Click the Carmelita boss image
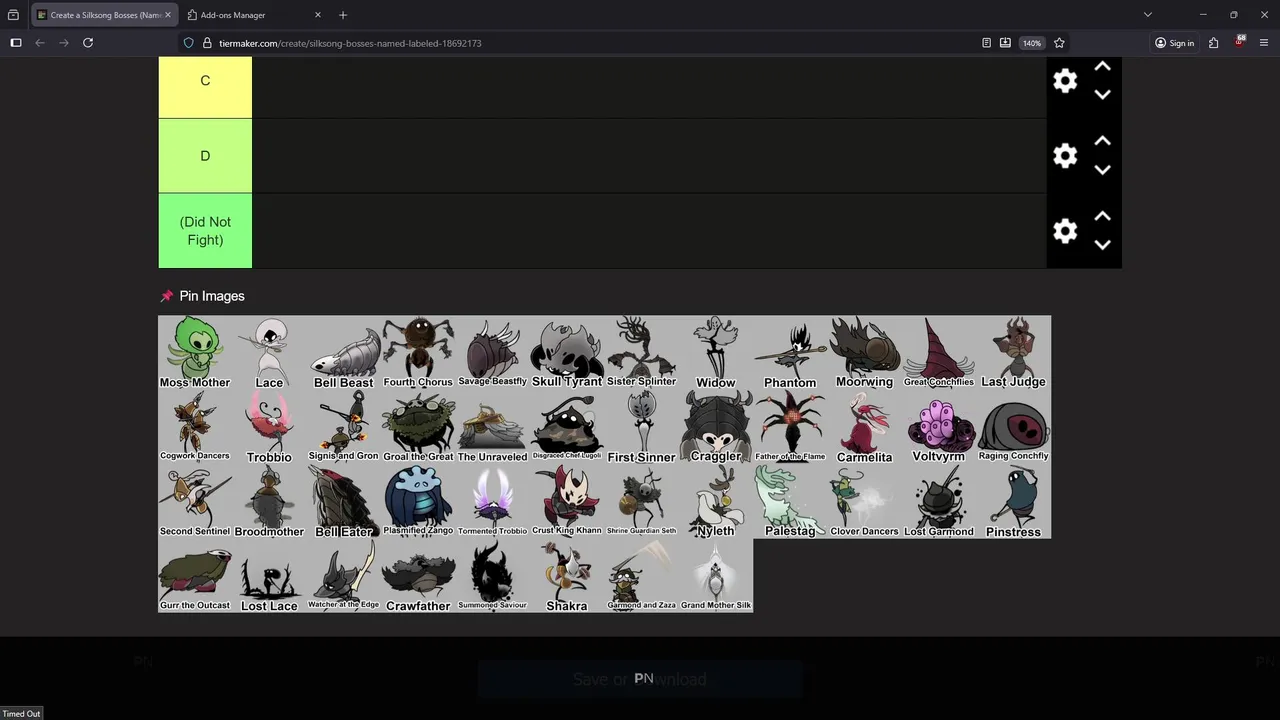The width and height of the screenshot is (1280, 720). pyautogui.click(x=864, y=427)
